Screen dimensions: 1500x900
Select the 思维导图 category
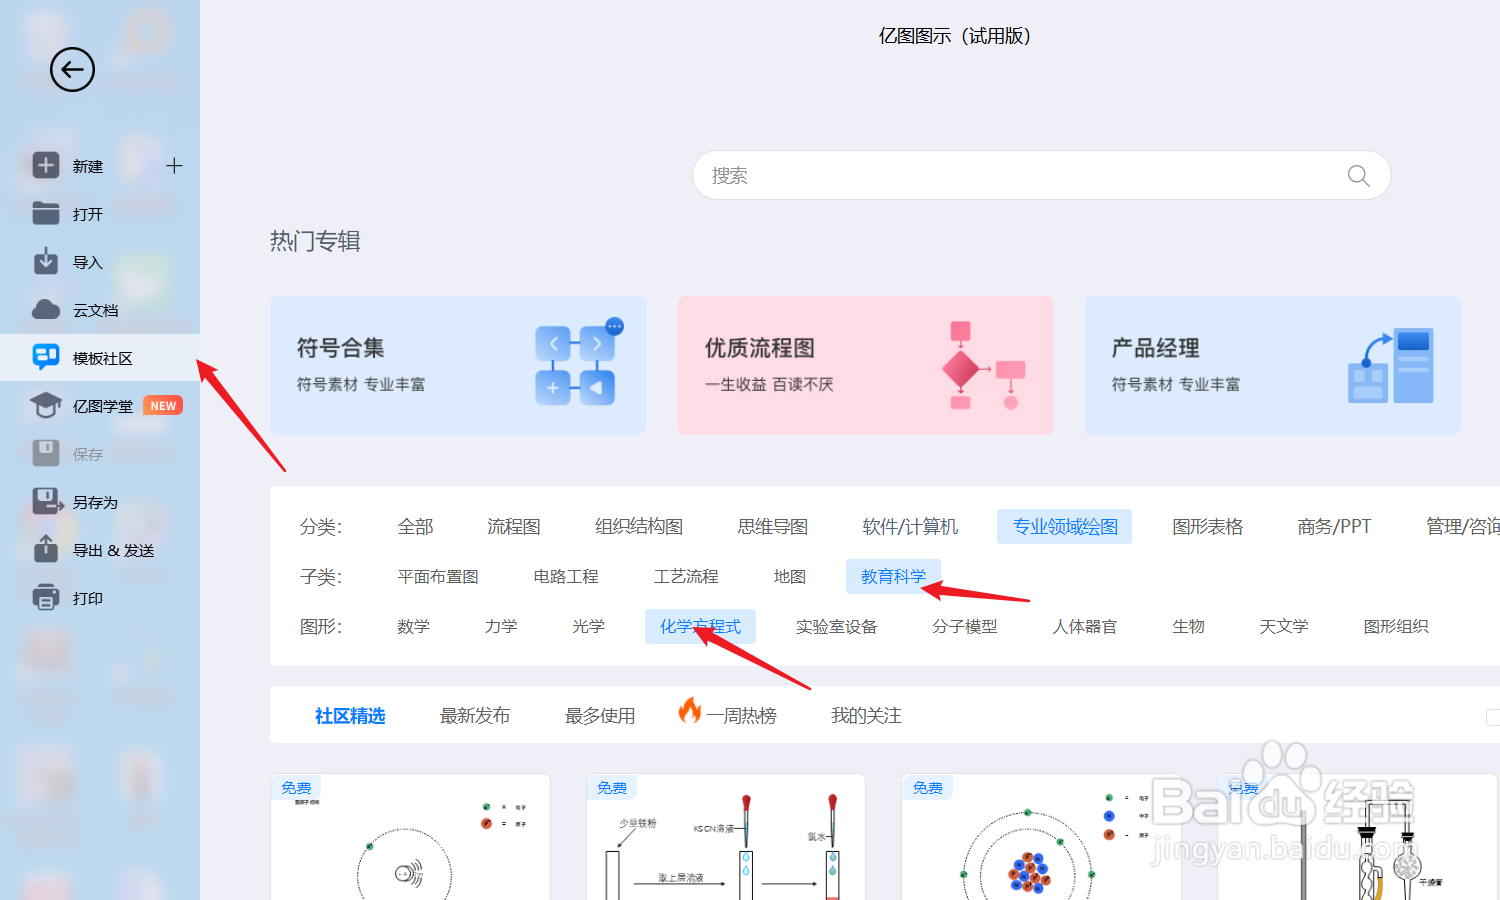click(x=772, y=526)
